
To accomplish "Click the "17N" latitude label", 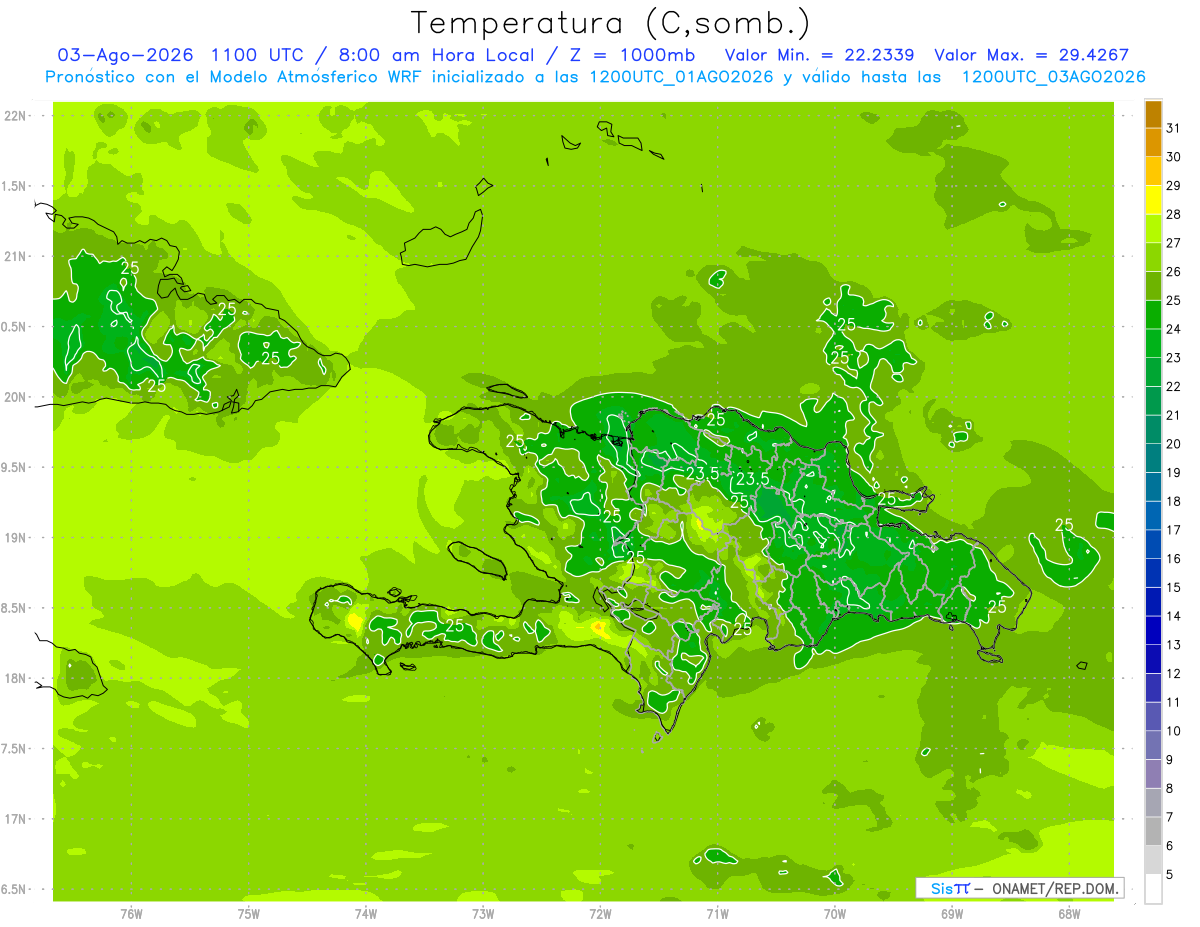I will coord(14,819).
